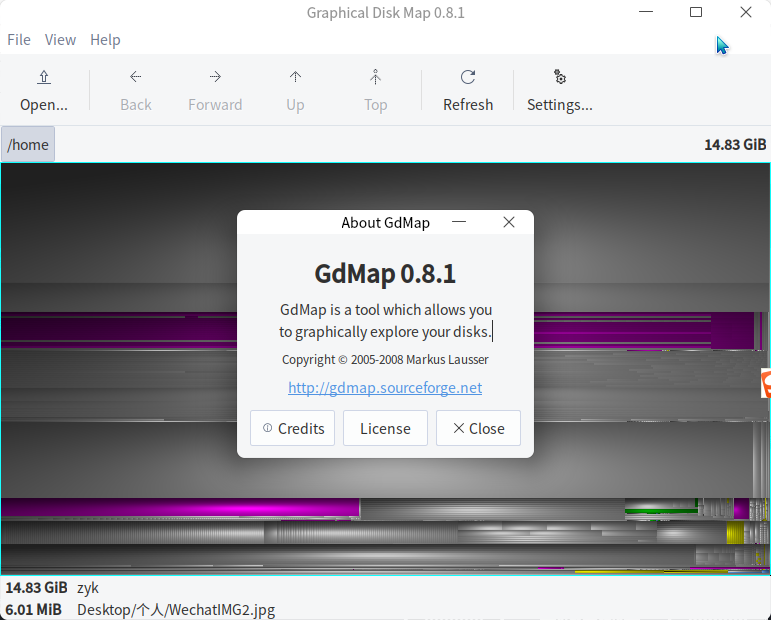
Task: Click the Close button in About dialog
Action: click(478, 428)
